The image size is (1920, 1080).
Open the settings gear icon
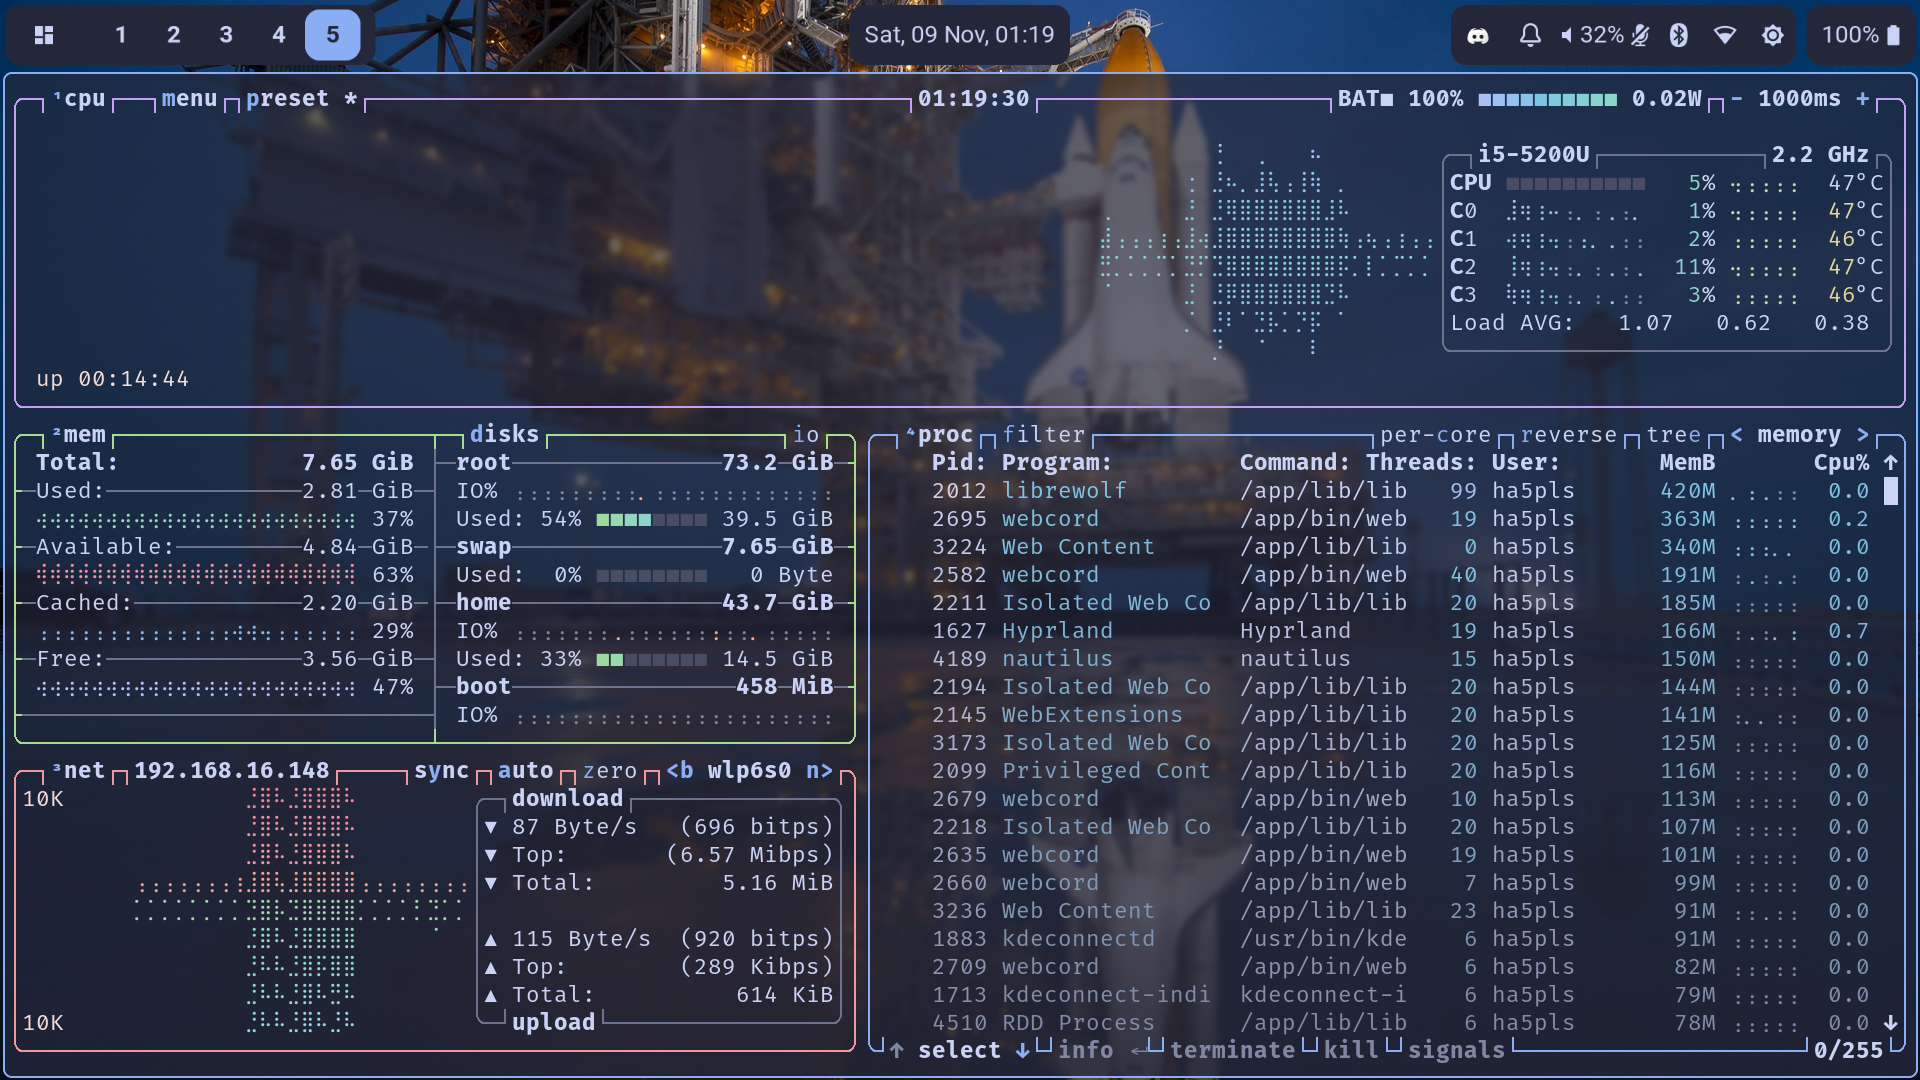coord(1773,36)
